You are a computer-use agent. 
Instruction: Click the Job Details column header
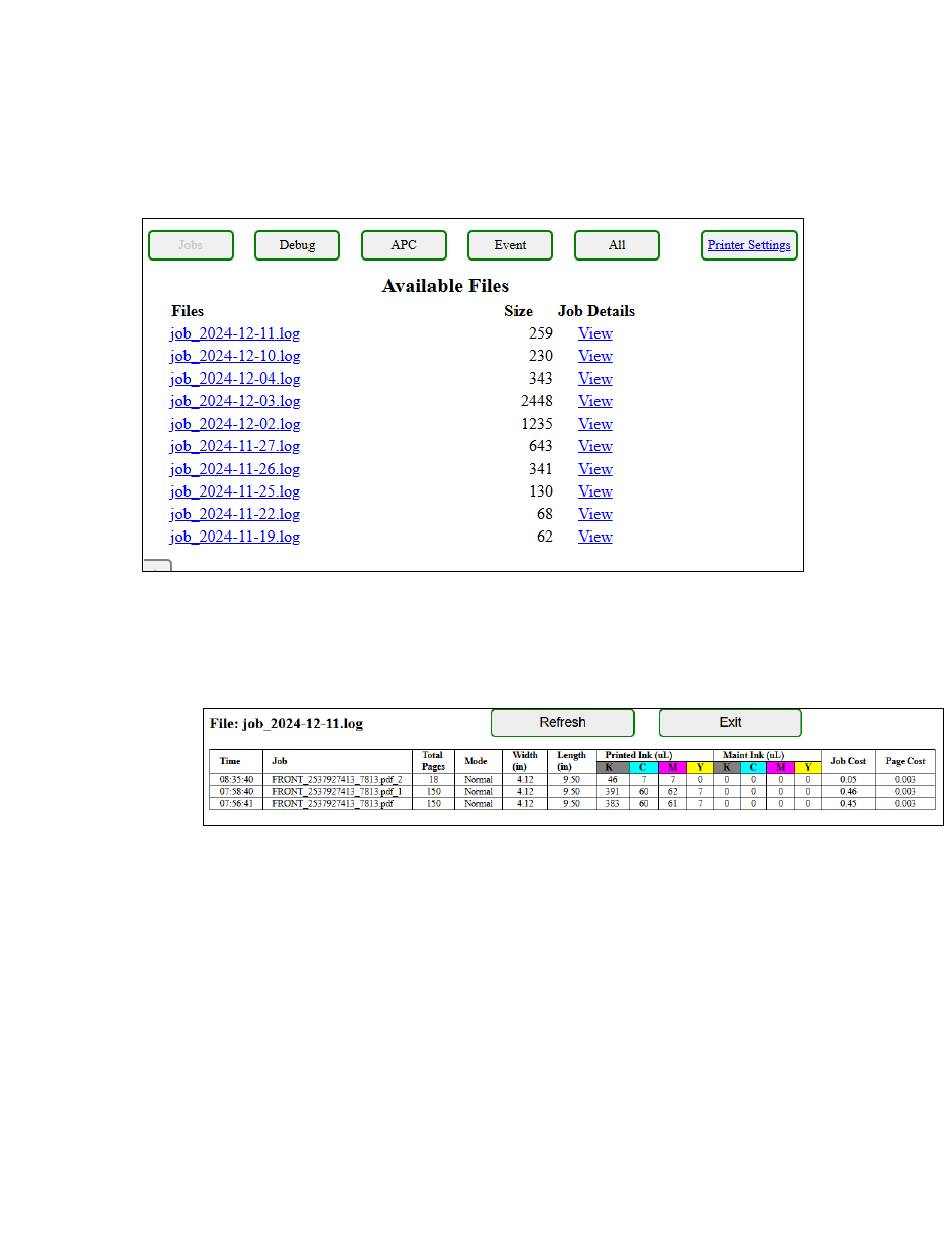tap(596, 311)
